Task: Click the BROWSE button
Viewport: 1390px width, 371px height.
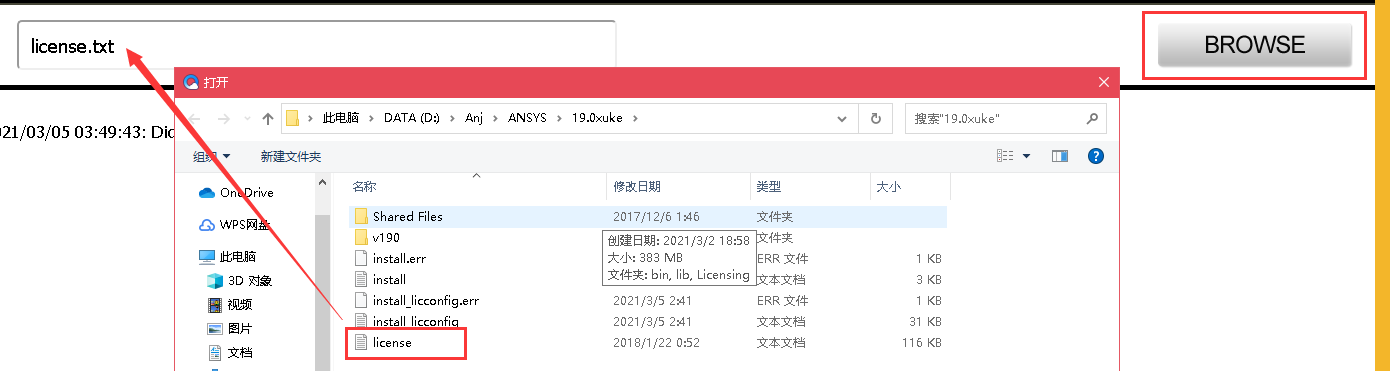Action: click(x=1254, y=45)
